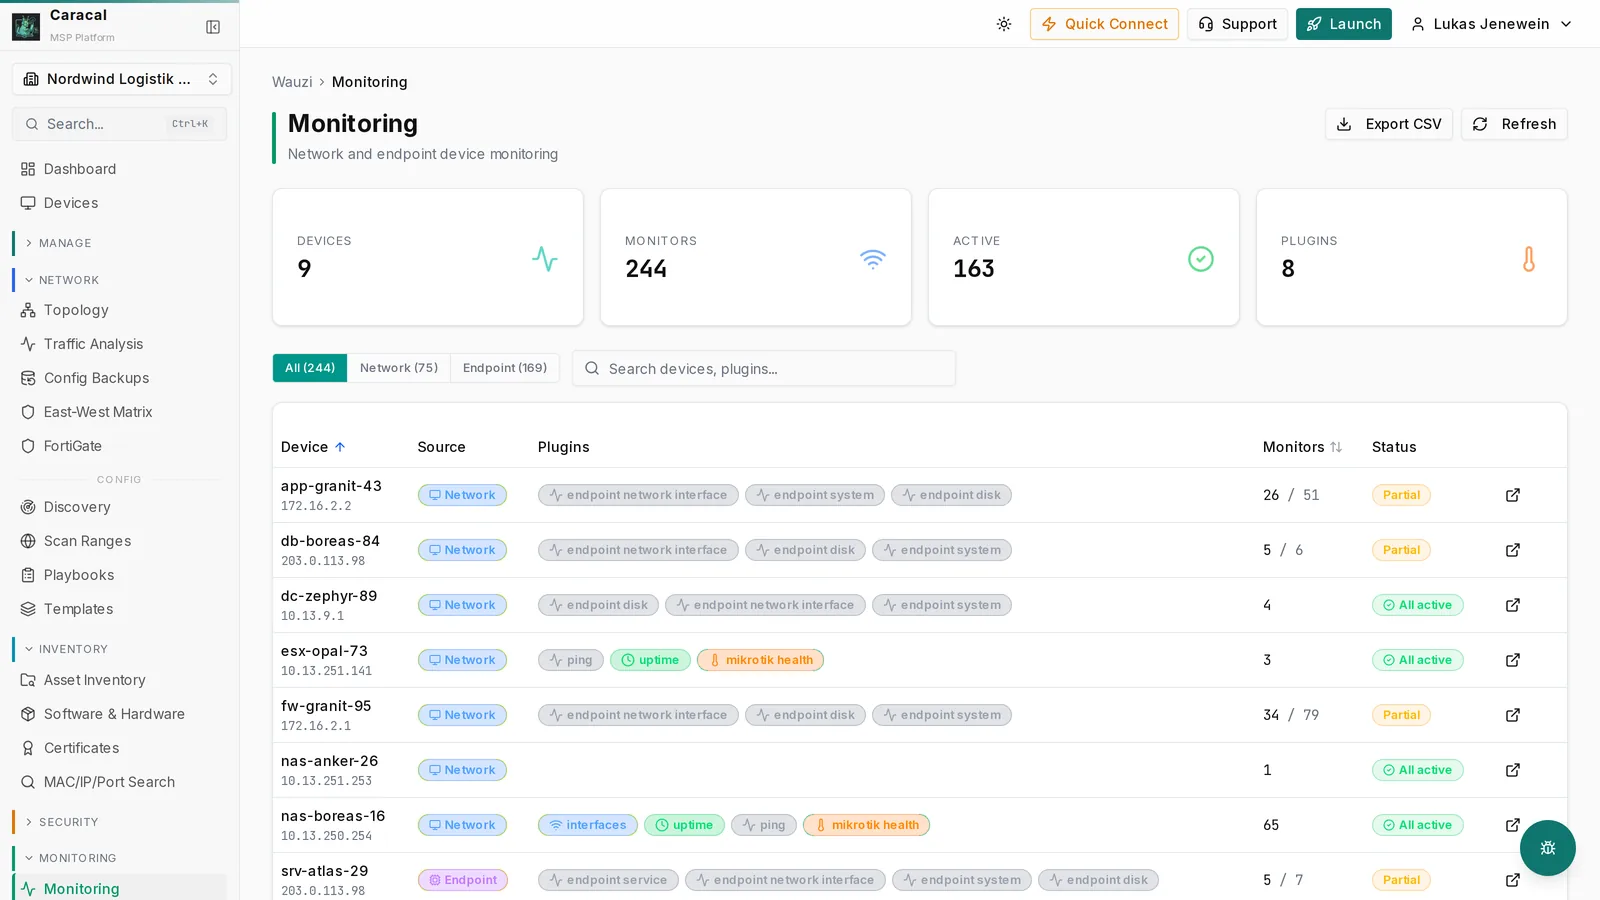The image size is (1600, 900).
Task: Click the MAC/IP/Port Search magnifier icon
Action: point(28,782)
